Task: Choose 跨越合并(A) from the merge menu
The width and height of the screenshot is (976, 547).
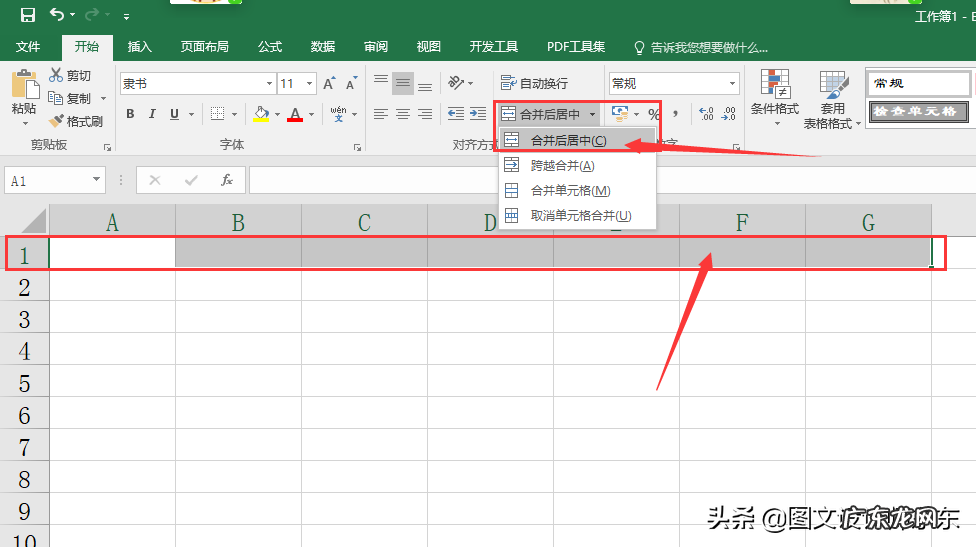Action: click(x=578, y=166)
